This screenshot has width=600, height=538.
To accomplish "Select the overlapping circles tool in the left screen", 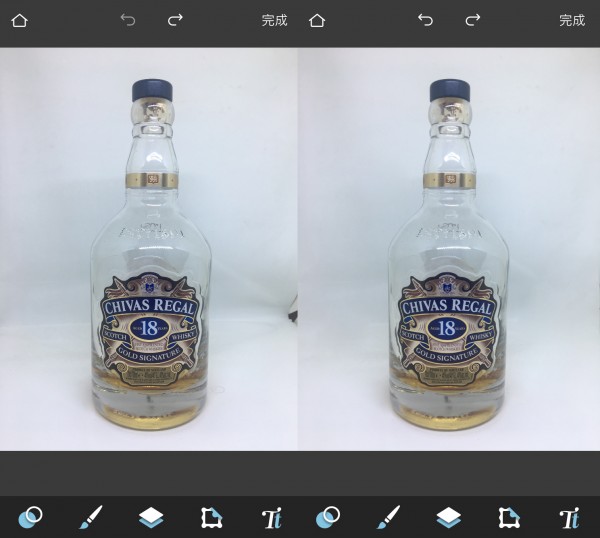I will tap(31, 517).
